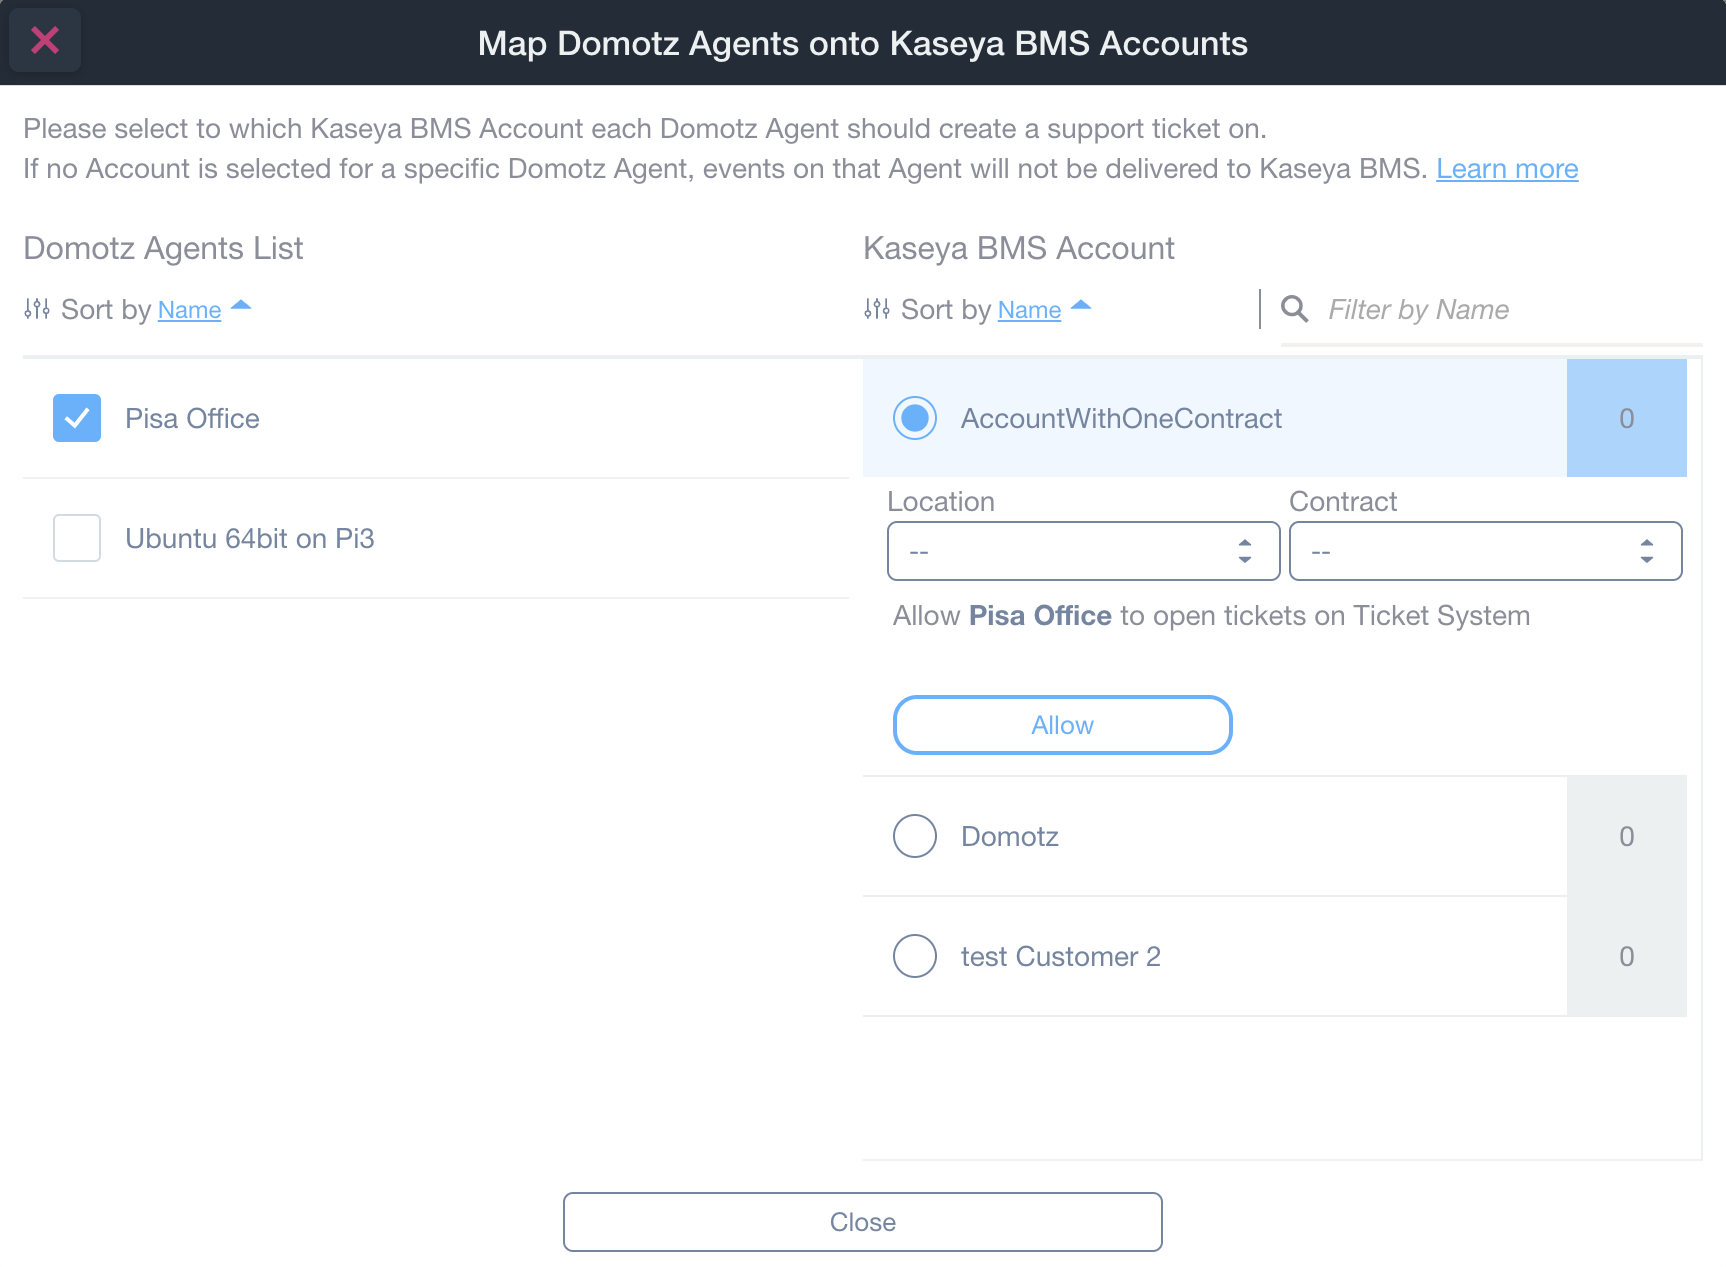Sort Kaseya BMS Account by Name link
The image size is (1726, 1267).
[x=1029, y=310]
